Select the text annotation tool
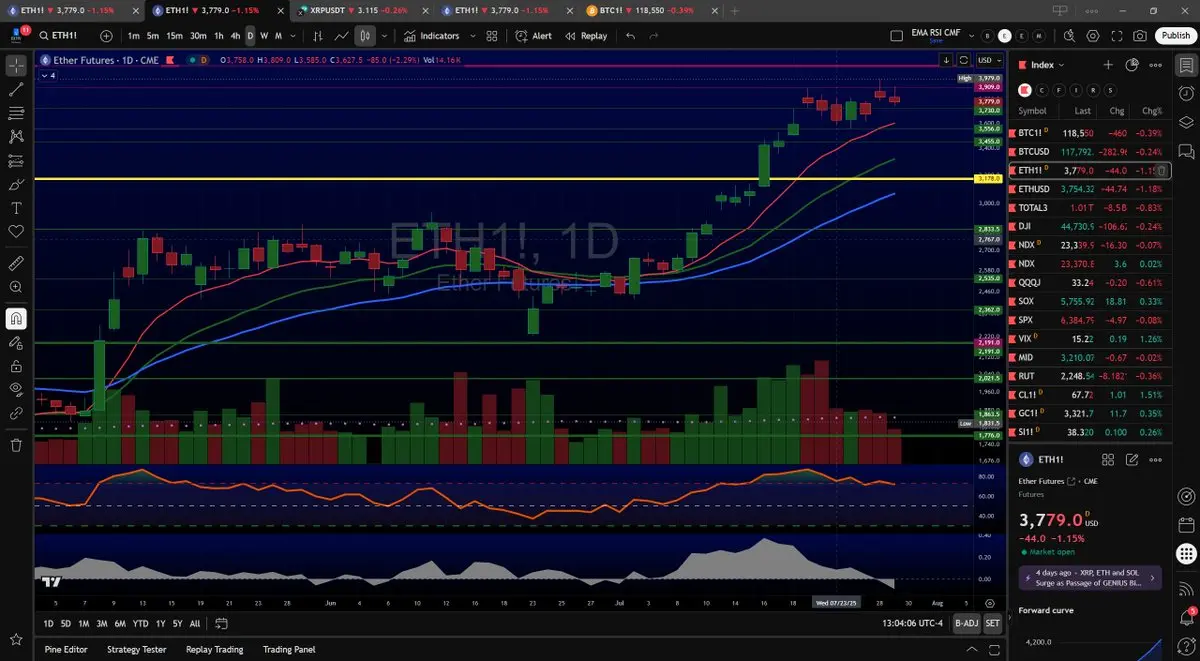This screenshot has width=1200, height=661. (16, 208)
